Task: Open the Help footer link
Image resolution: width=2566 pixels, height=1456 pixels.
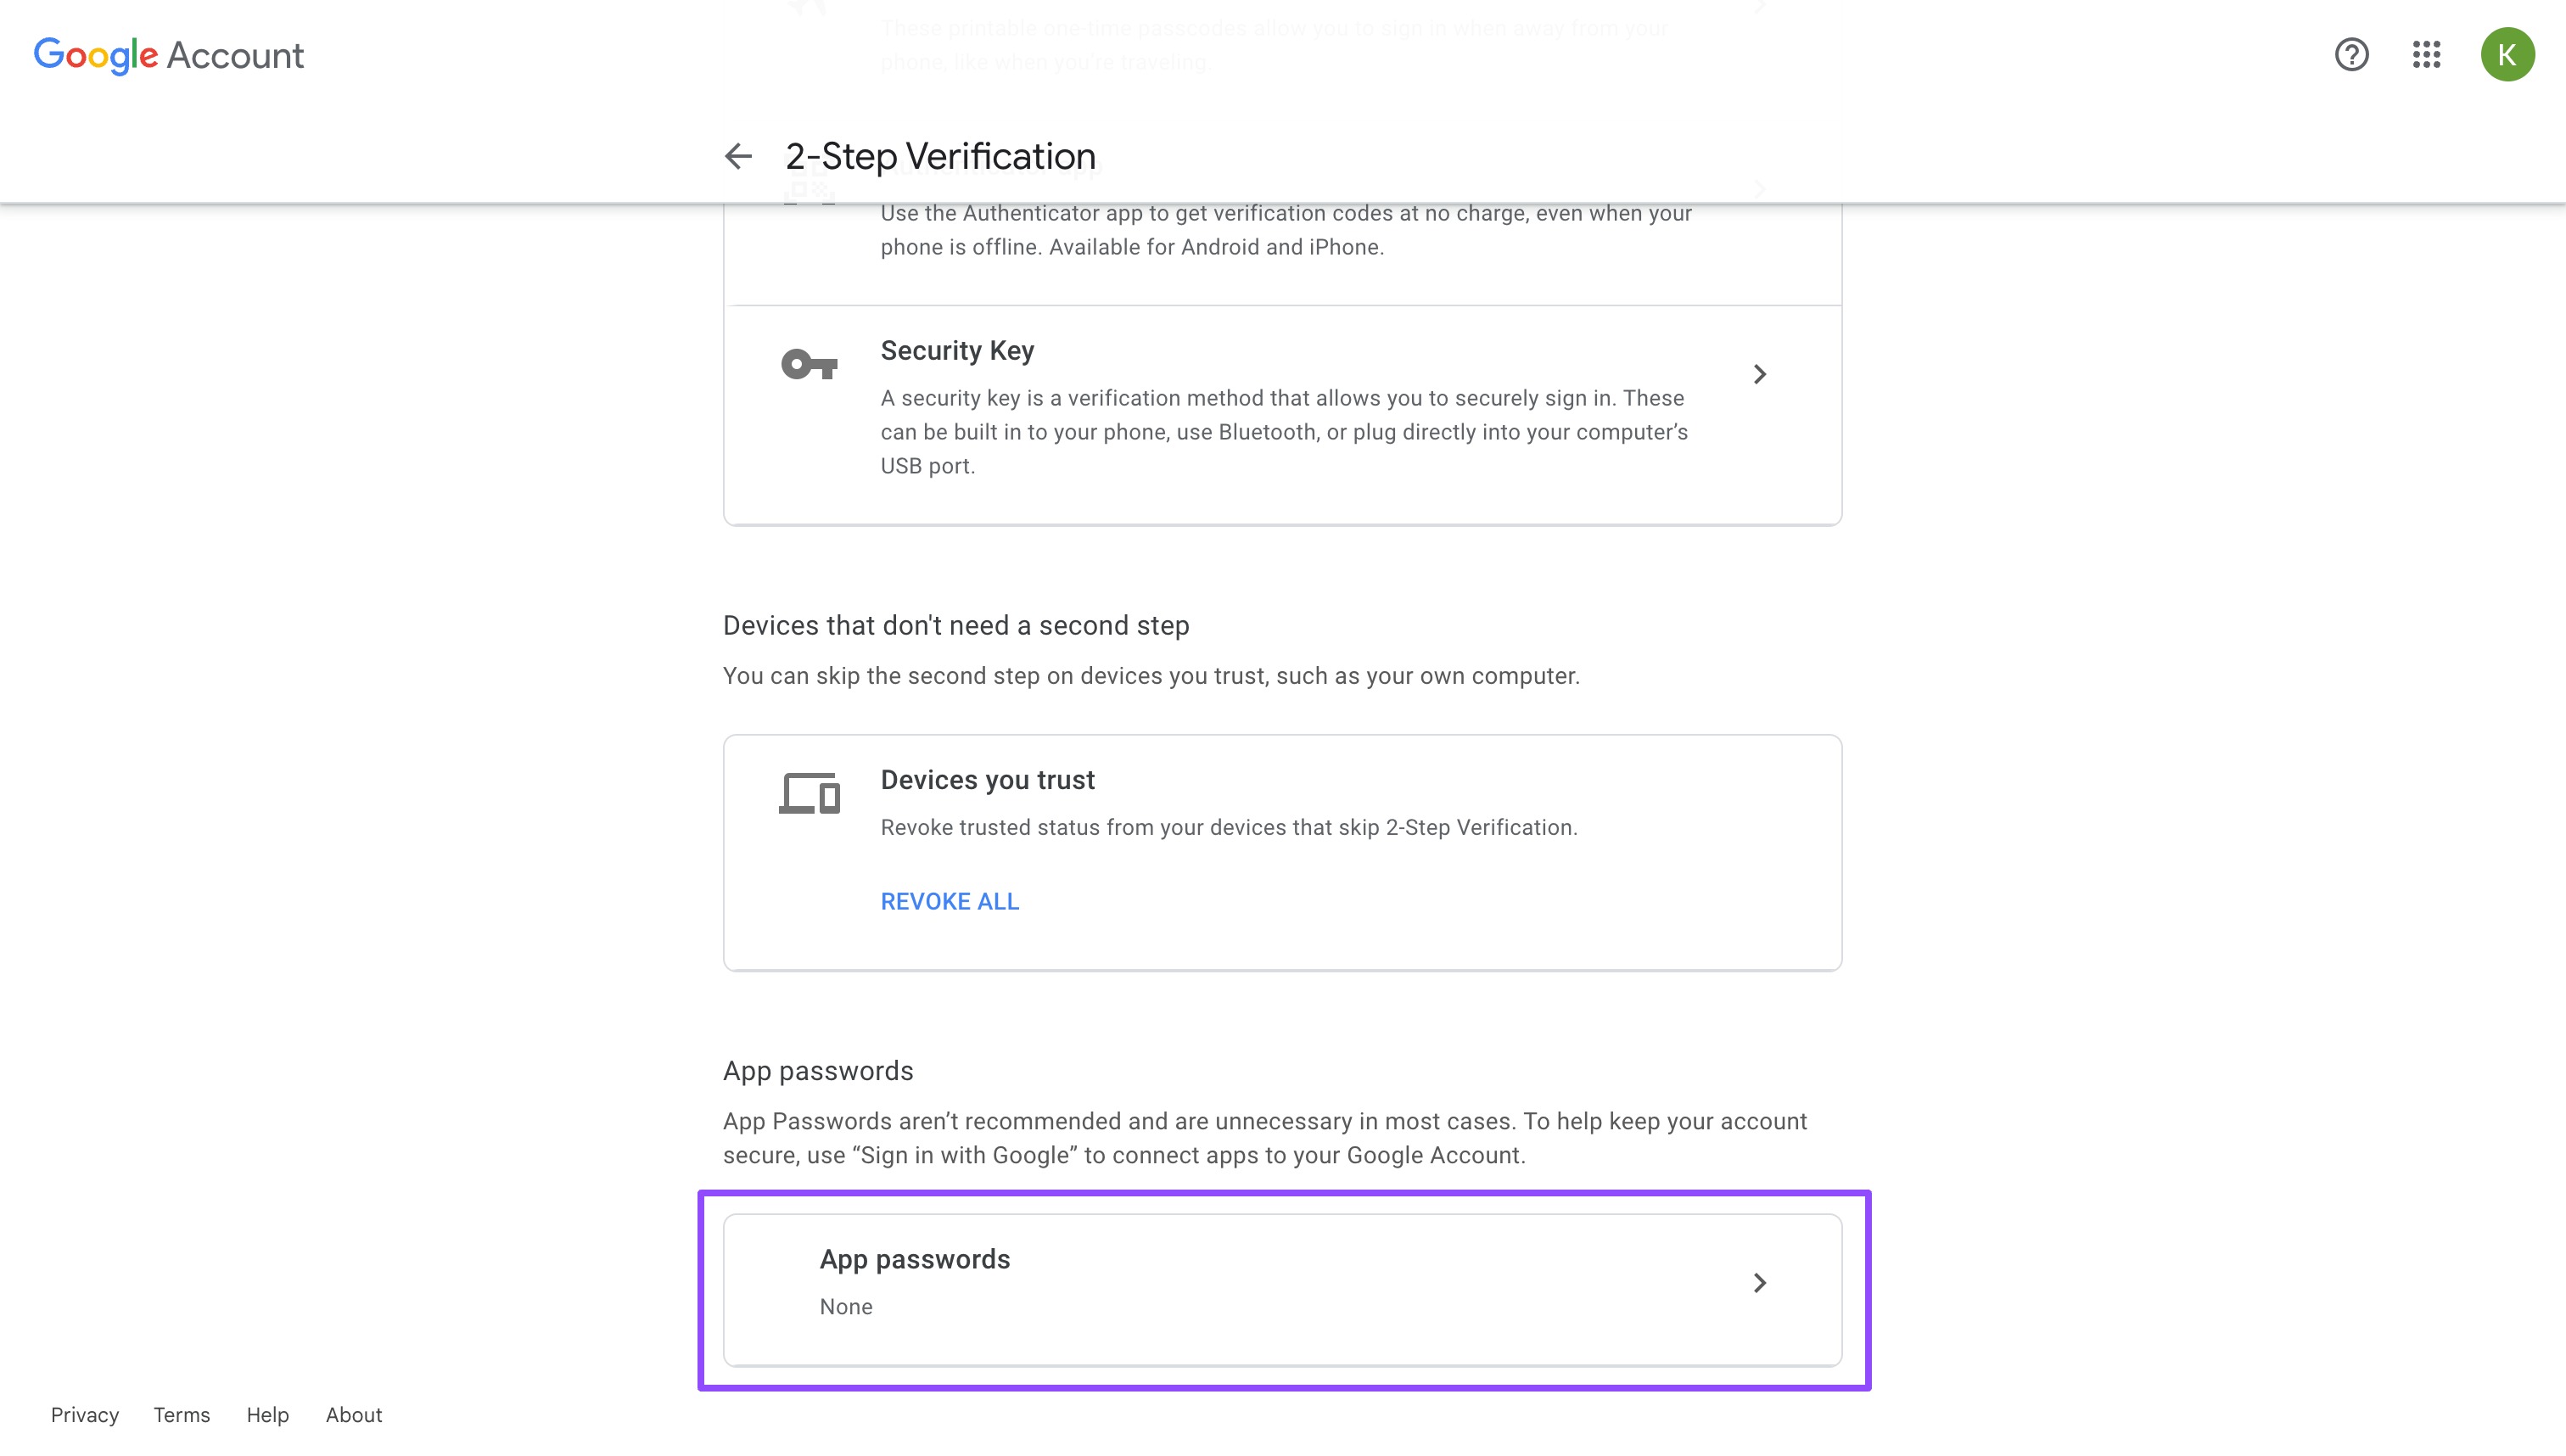Action: 267,1414
